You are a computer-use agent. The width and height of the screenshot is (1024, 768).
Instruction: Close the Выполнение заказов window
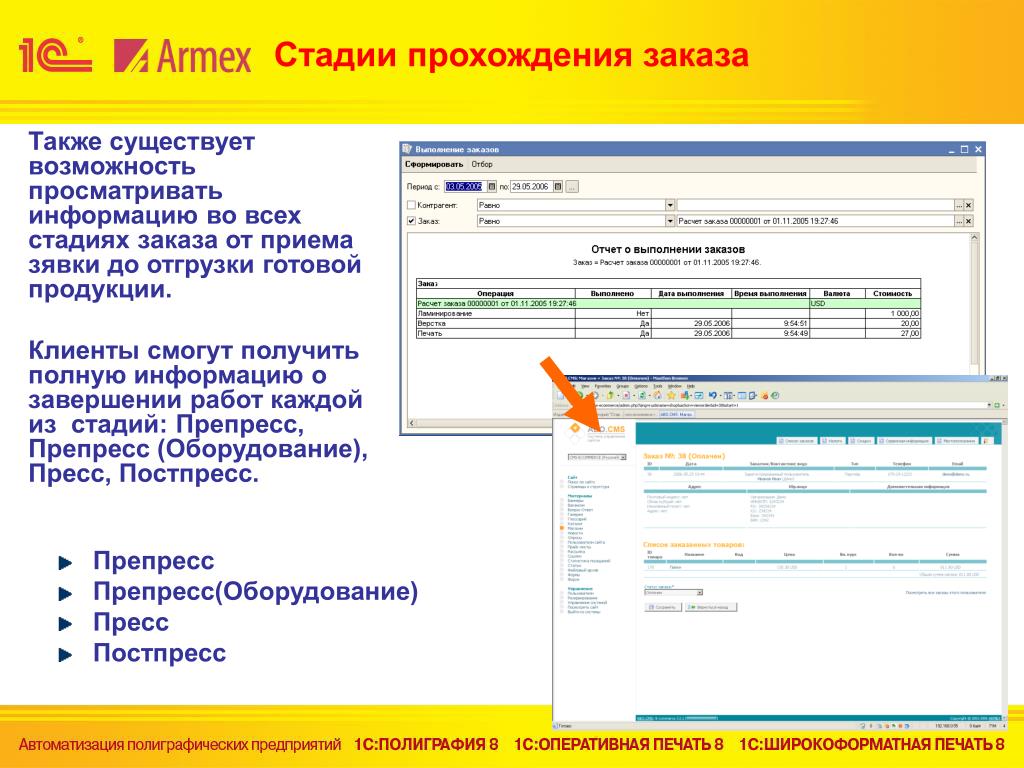[x=978, y=149]
